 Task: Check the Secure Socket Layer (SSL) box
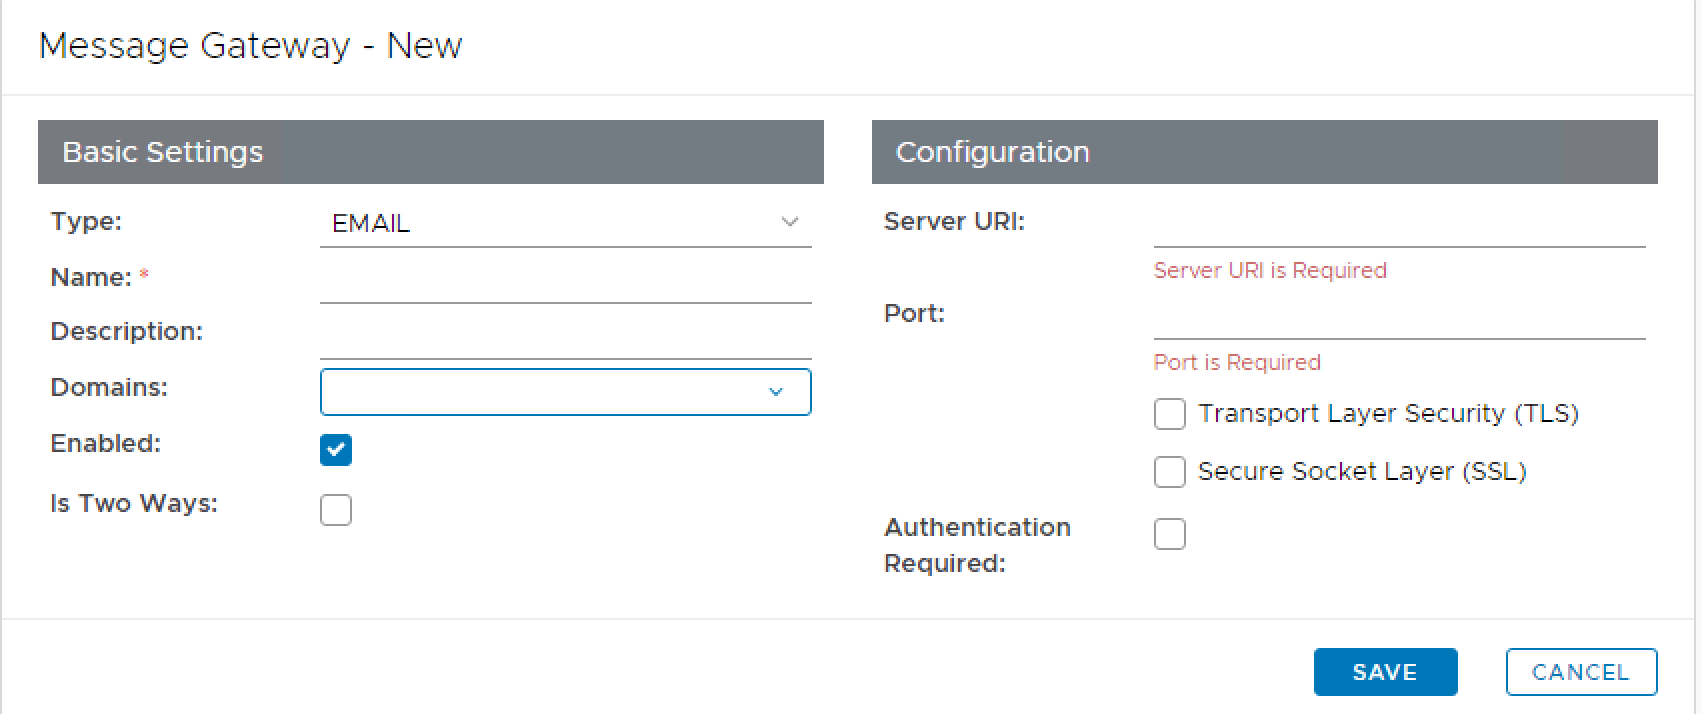tap(1169, 472)
